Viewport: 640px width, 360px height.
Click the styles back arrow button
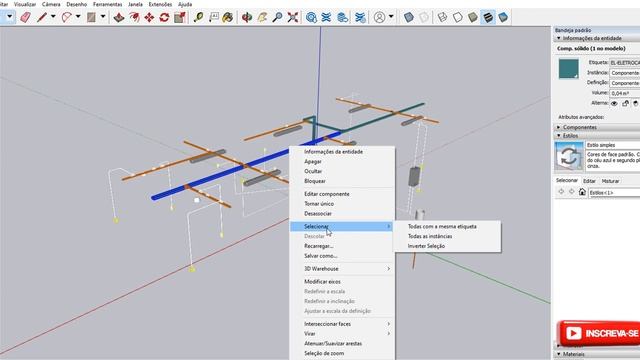(x=561, y=192)
